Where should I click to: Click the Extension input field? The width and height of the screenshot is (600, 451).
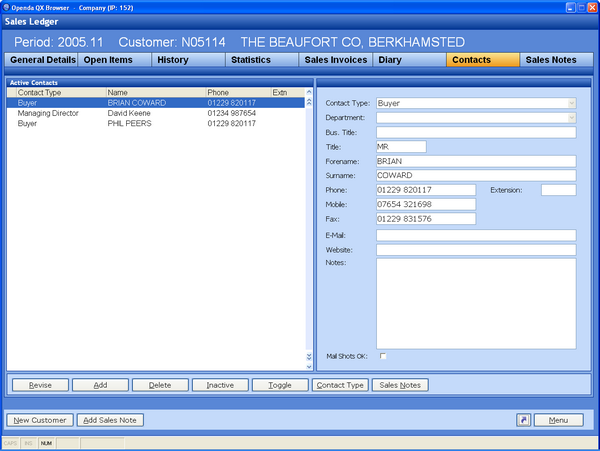(x=558, y=190)
